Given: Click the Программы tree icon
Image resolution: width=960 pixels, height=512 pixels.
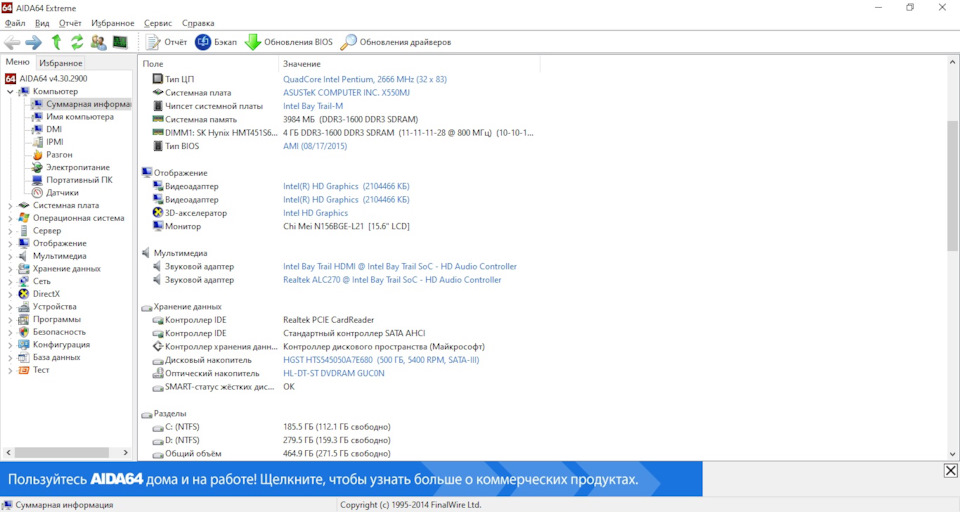Looking at the screenshot, I should pyautogui.click(x=23, y=320).
